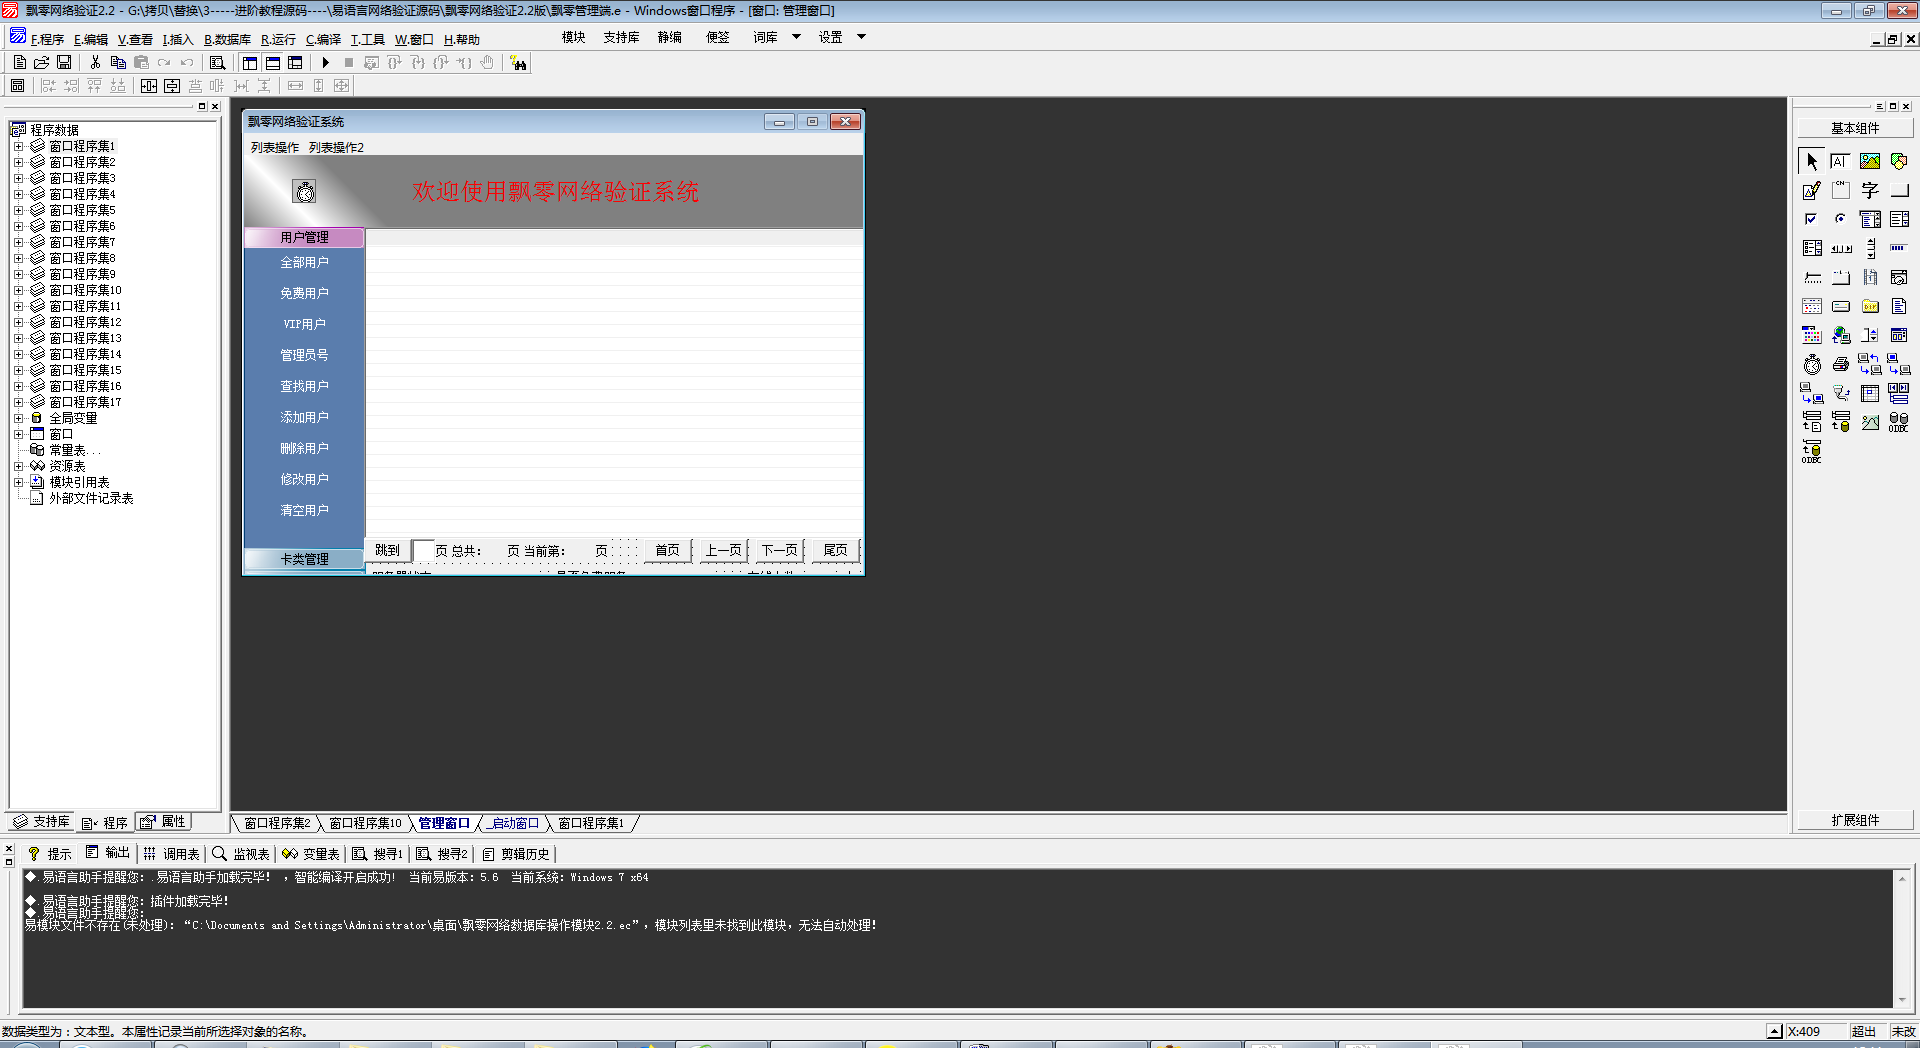Expand the 窗口程序集1 tree node

point(18,146)
